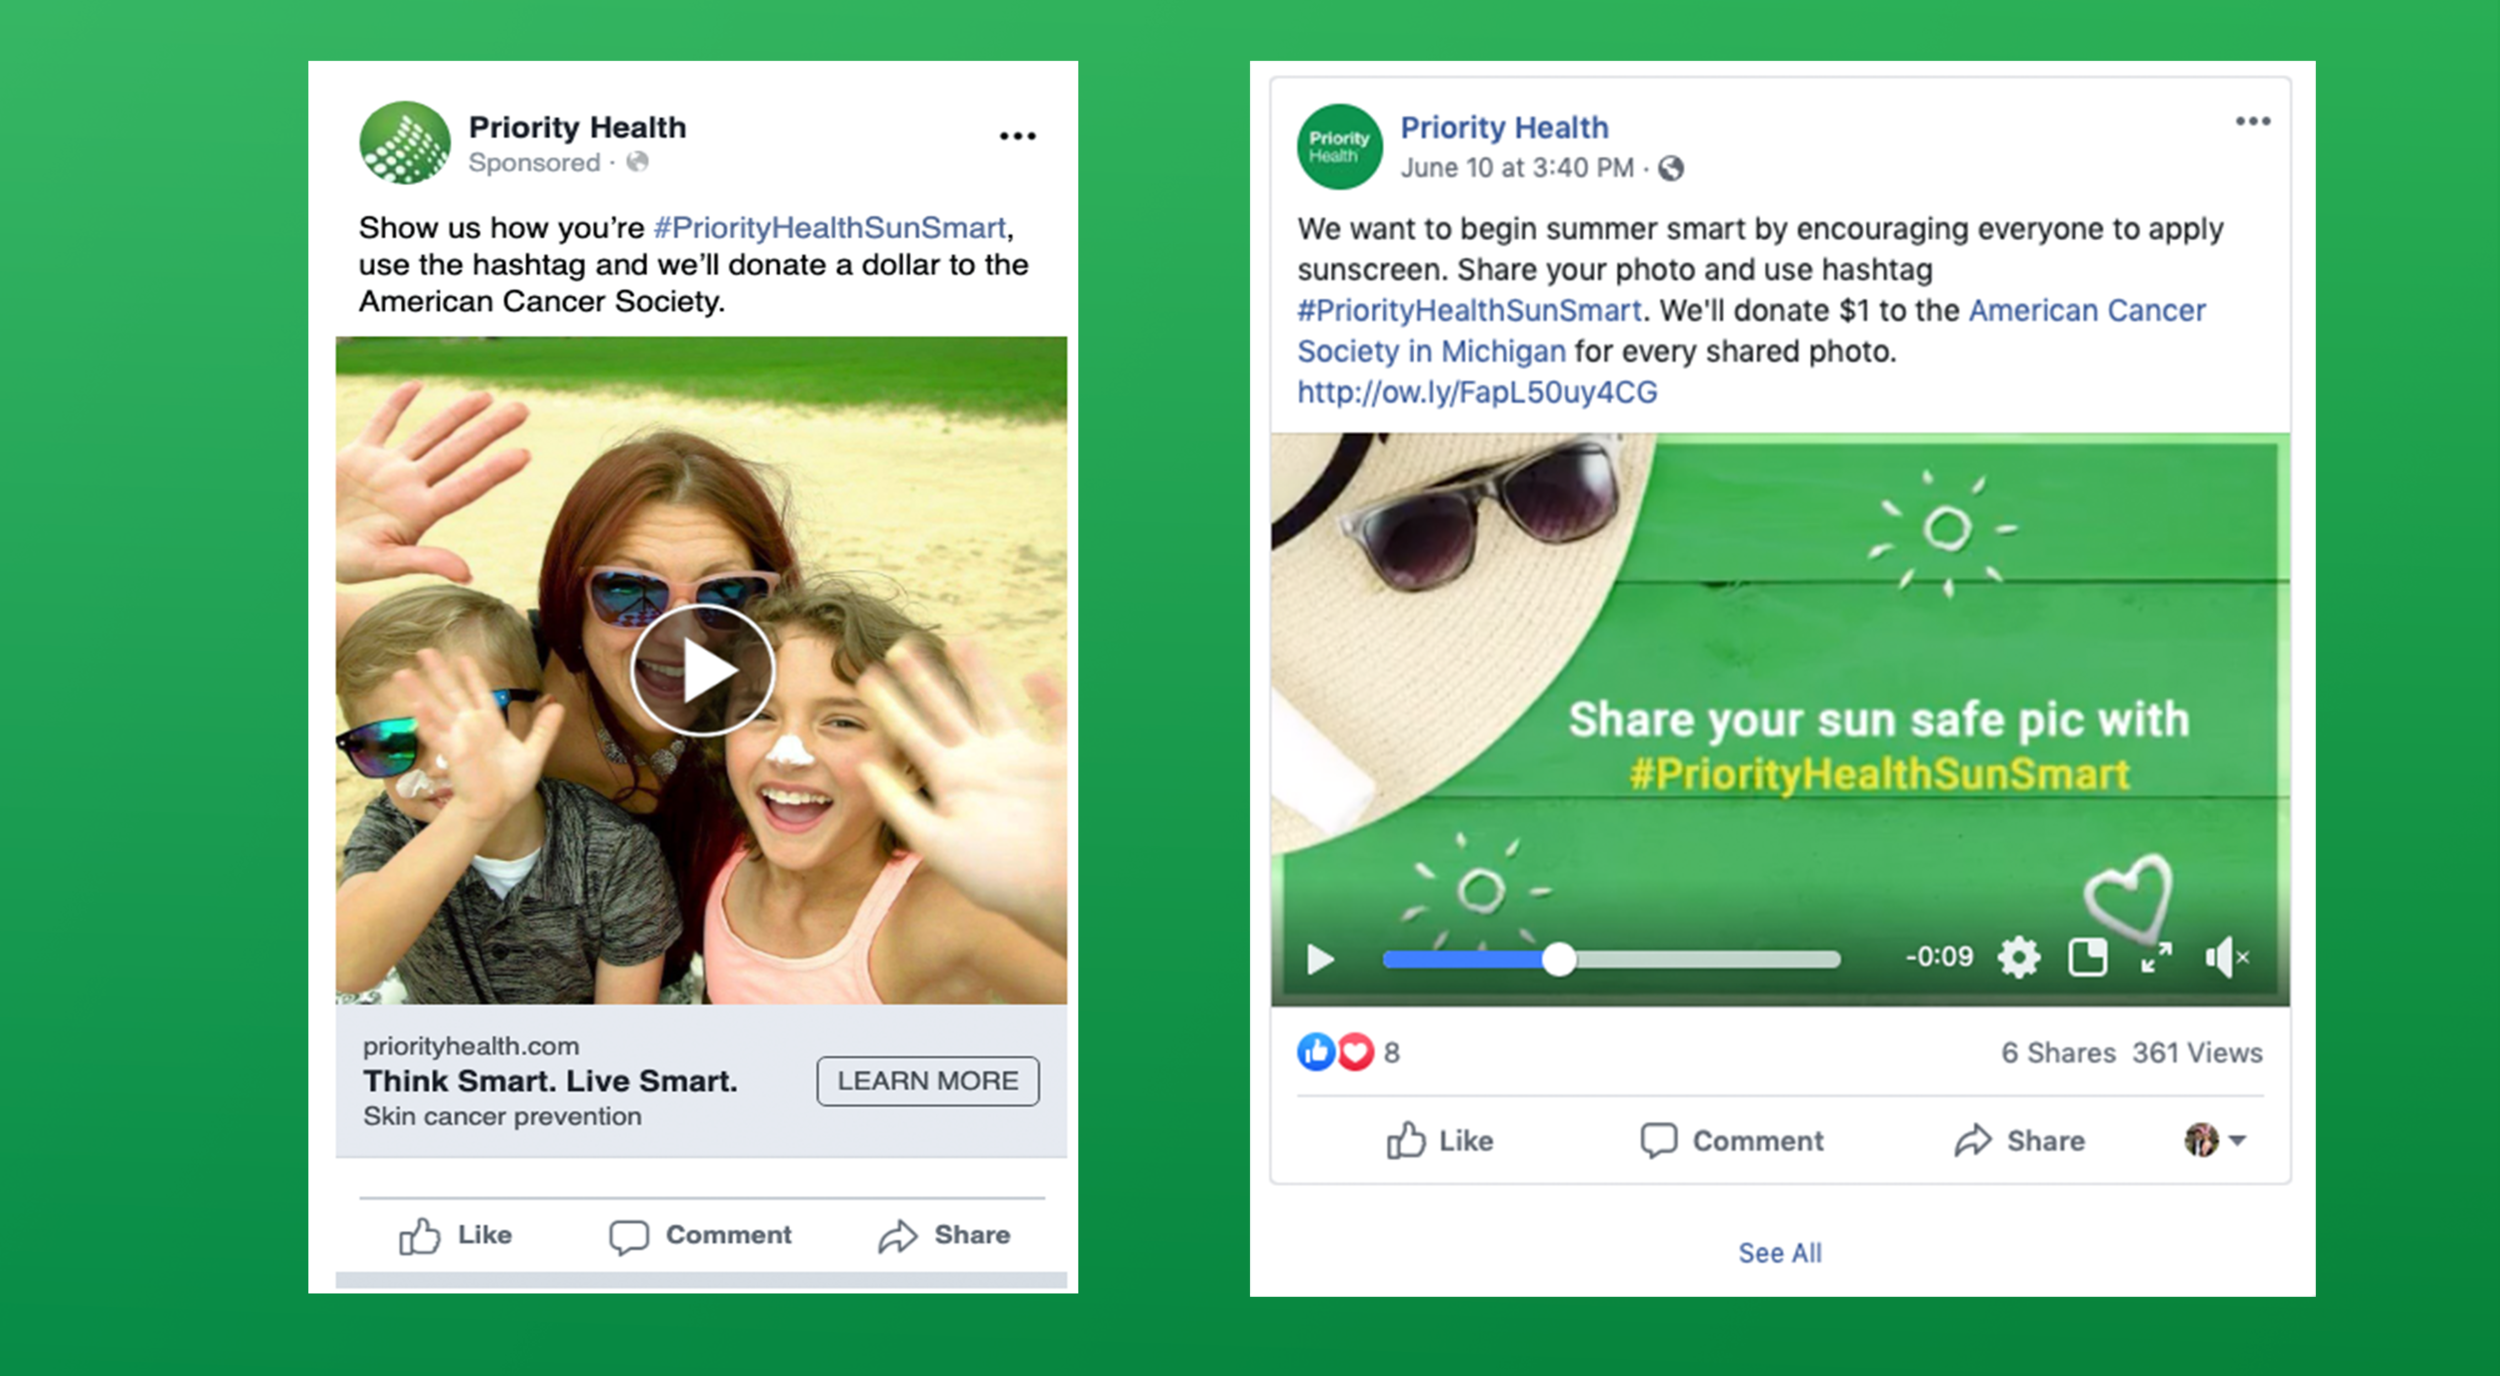Share the June 10 video post
This screenshot has height=1376, width=2500.
[x=2019, y=1141]
